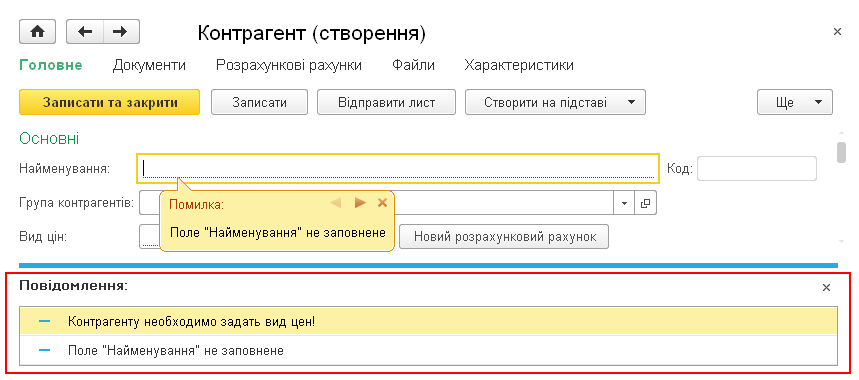Click the Група контрагентів label

[x=77, y=203]
